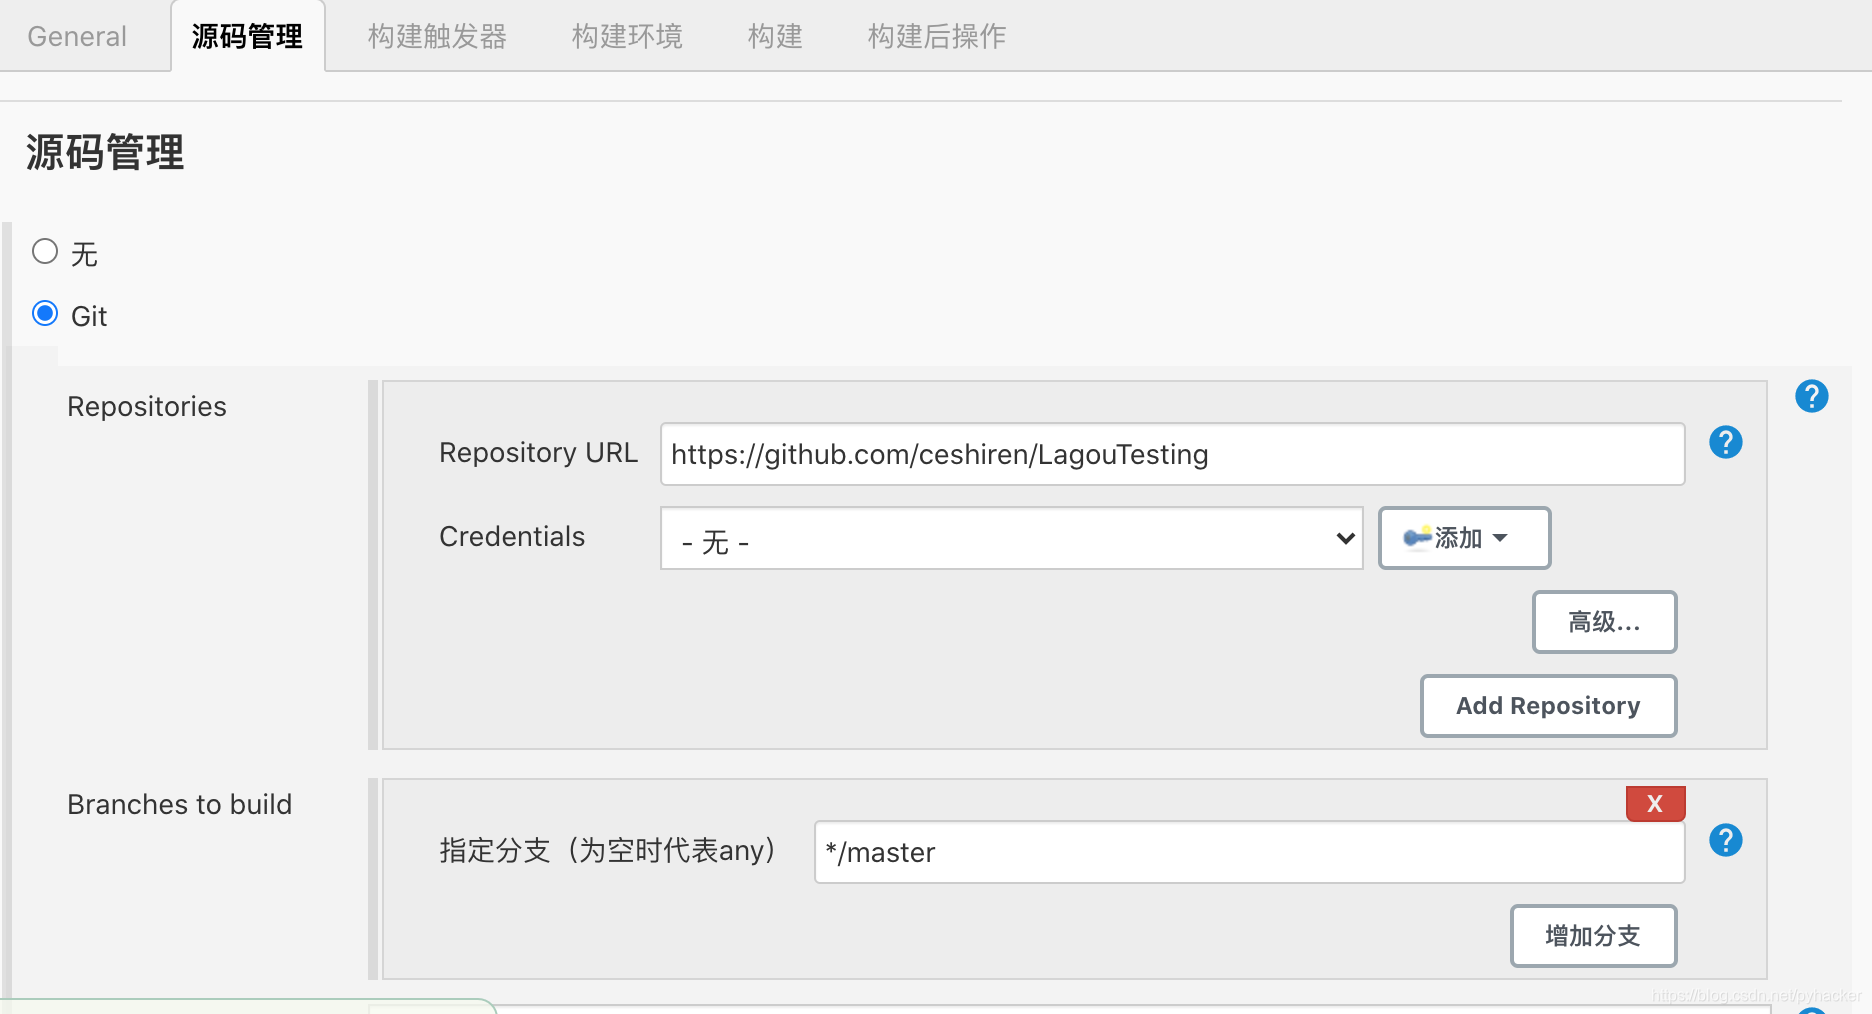Click the 高级... advanced button
The height and width of the screenshot is (1014, 1872).
1604,622
